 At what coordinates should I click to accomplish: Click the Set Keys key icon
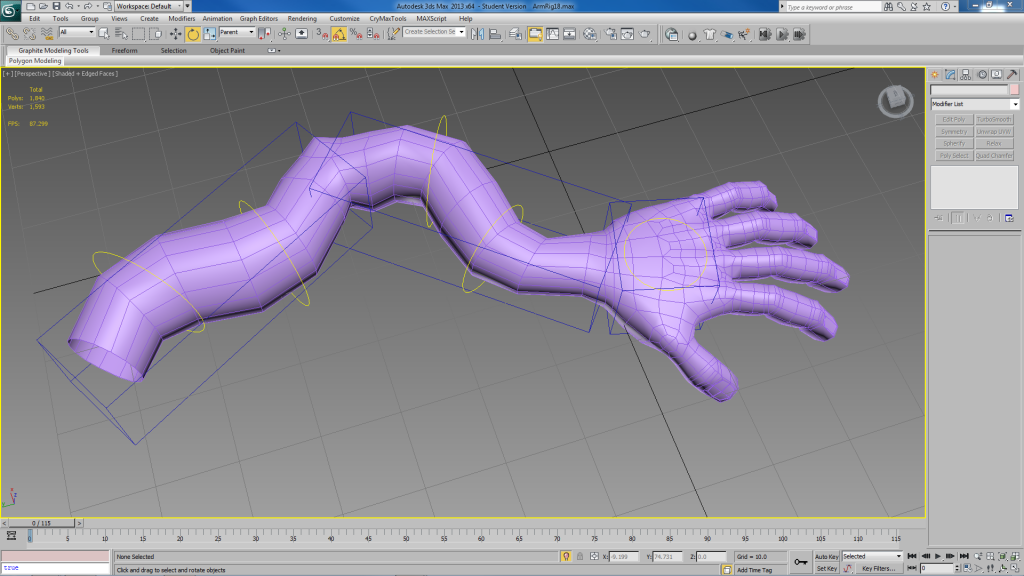coord(800,562)
